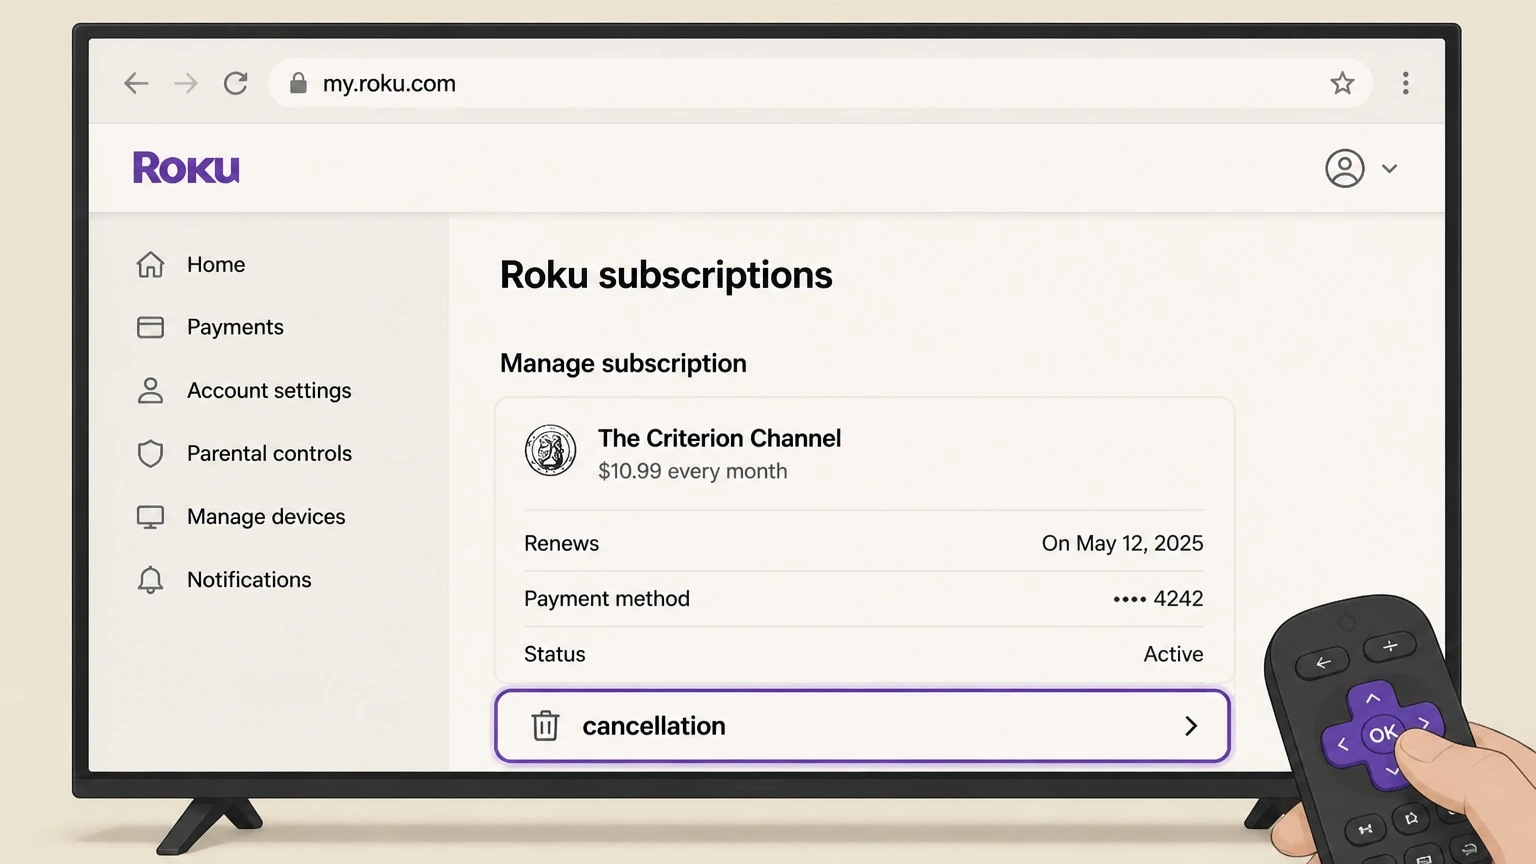Click the Criterion Channel logo

point(550,450)
